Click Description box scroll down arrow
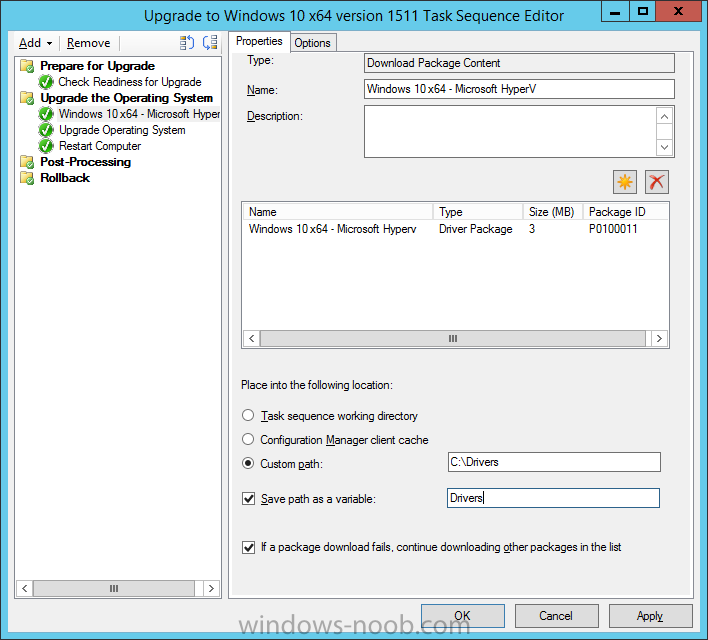 [664, 147]
